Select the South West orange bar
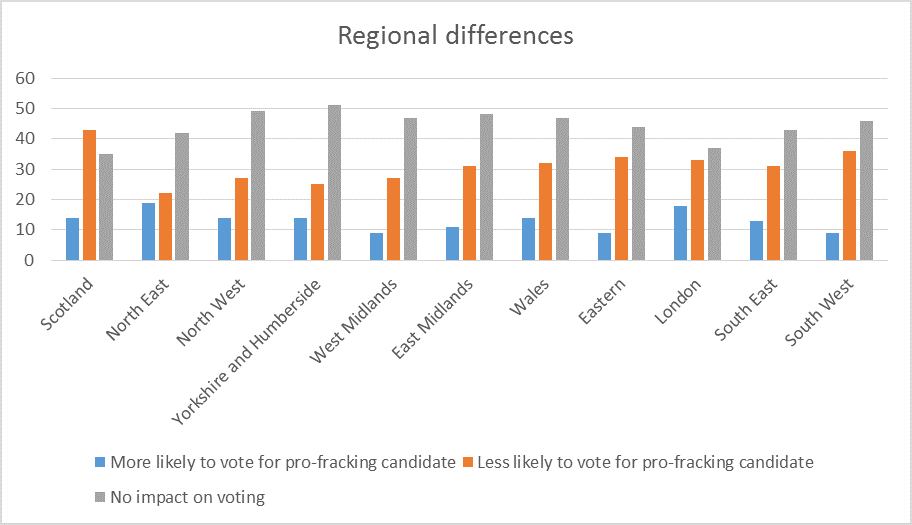Screen dimensions: 912x525 (848, 206)
